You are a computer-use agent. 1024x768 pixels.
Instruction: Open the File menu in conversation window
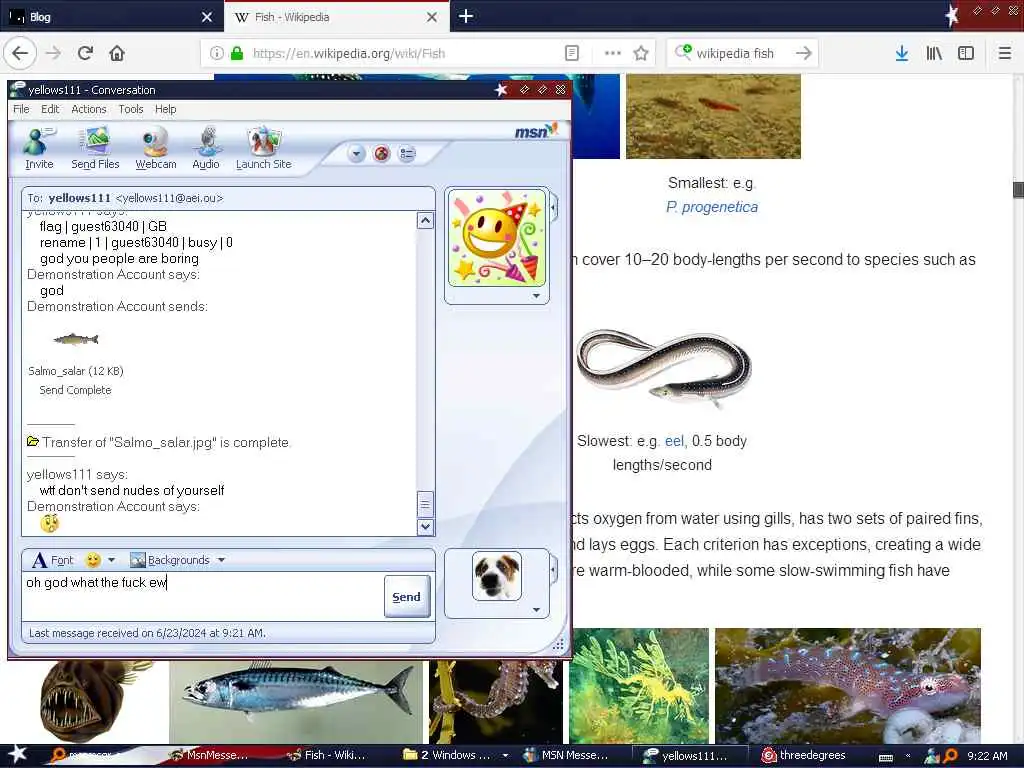21,109
